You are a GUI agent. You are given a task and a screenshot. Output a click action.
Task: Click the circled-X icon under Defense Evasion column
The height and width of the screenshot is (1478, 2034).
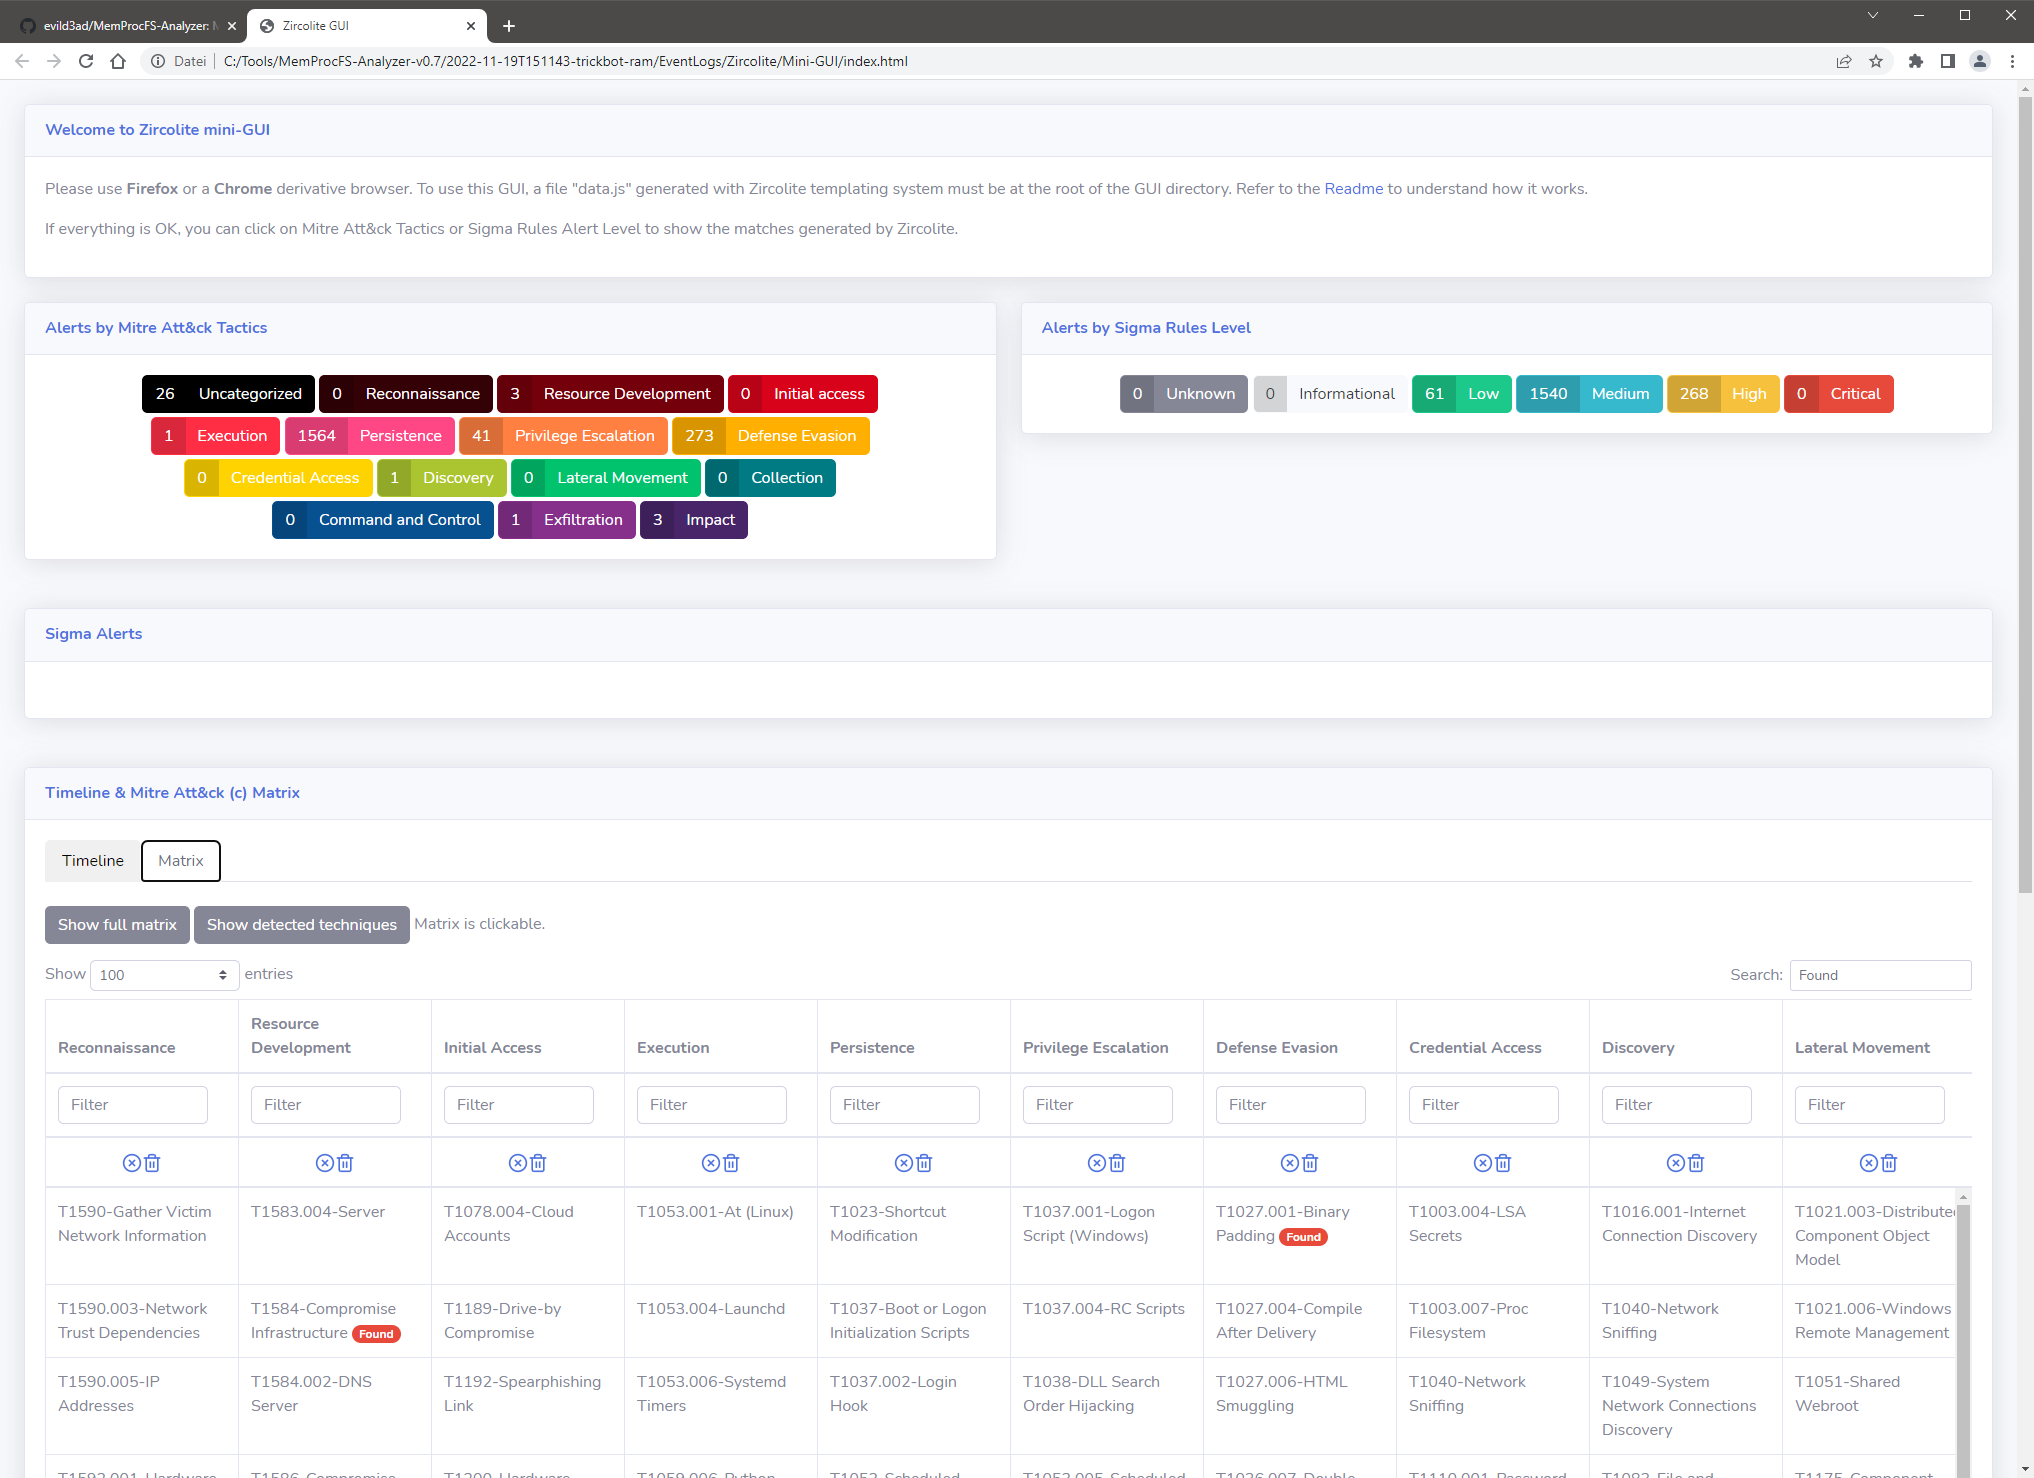(x=1289, y=1163)
